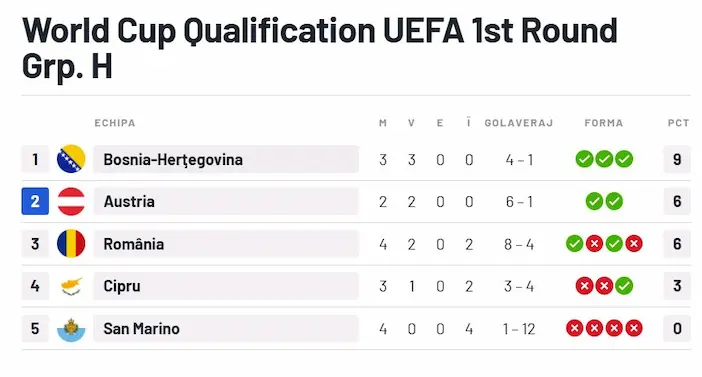Click the Cipru flag icon
The image size is (702, 377).
(x=71, y=286)
